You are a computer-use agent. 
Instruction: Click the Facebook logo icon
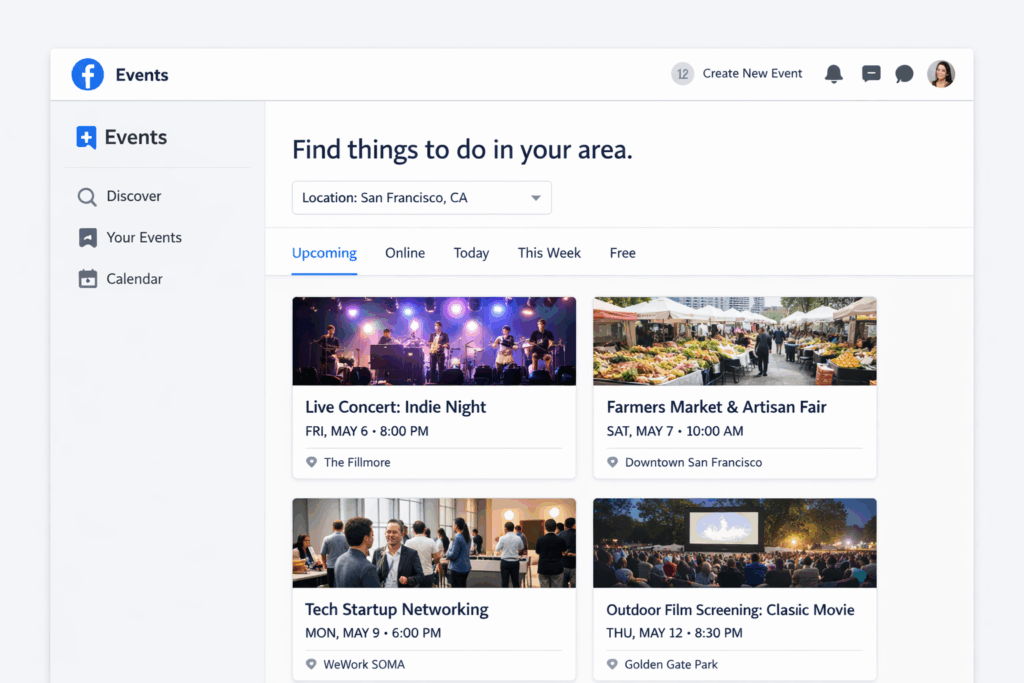87,74
